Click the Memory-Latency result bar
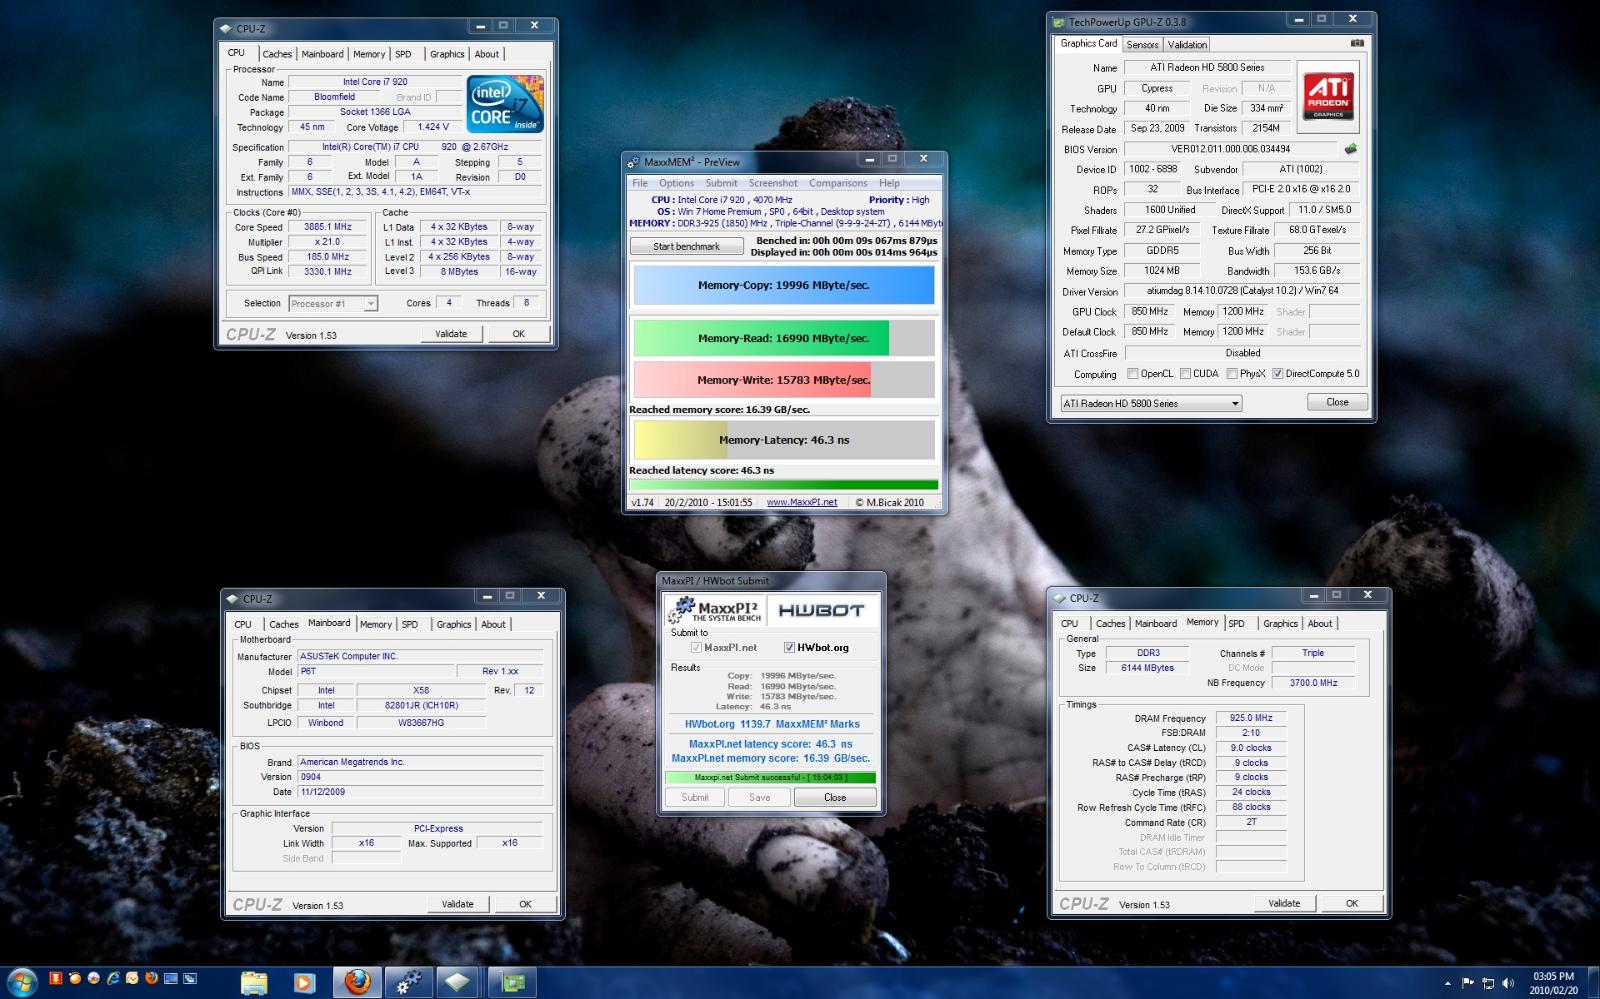 784,440
